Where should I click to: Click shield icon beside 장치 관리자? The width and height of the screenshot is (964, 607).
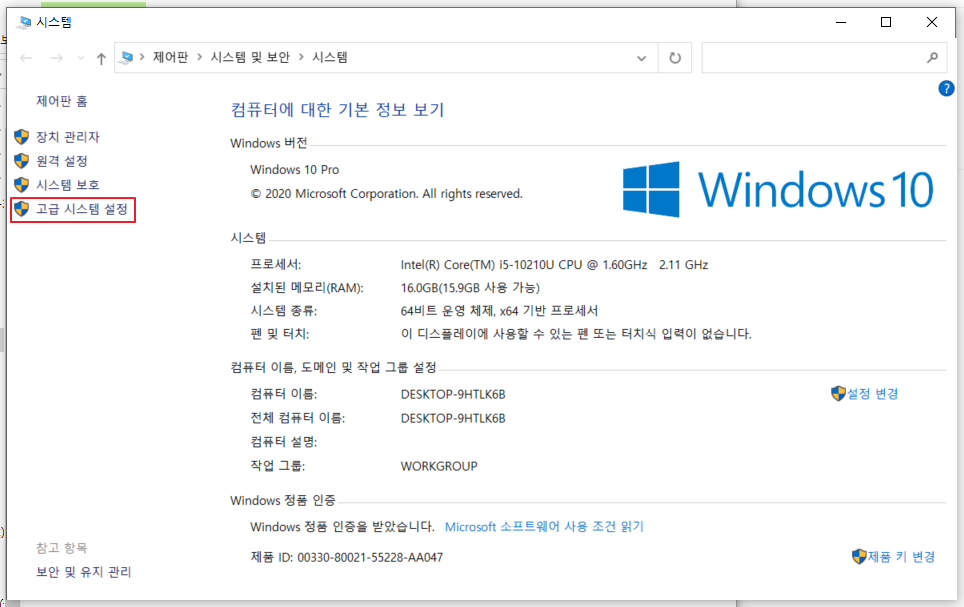tap(22, 137)
